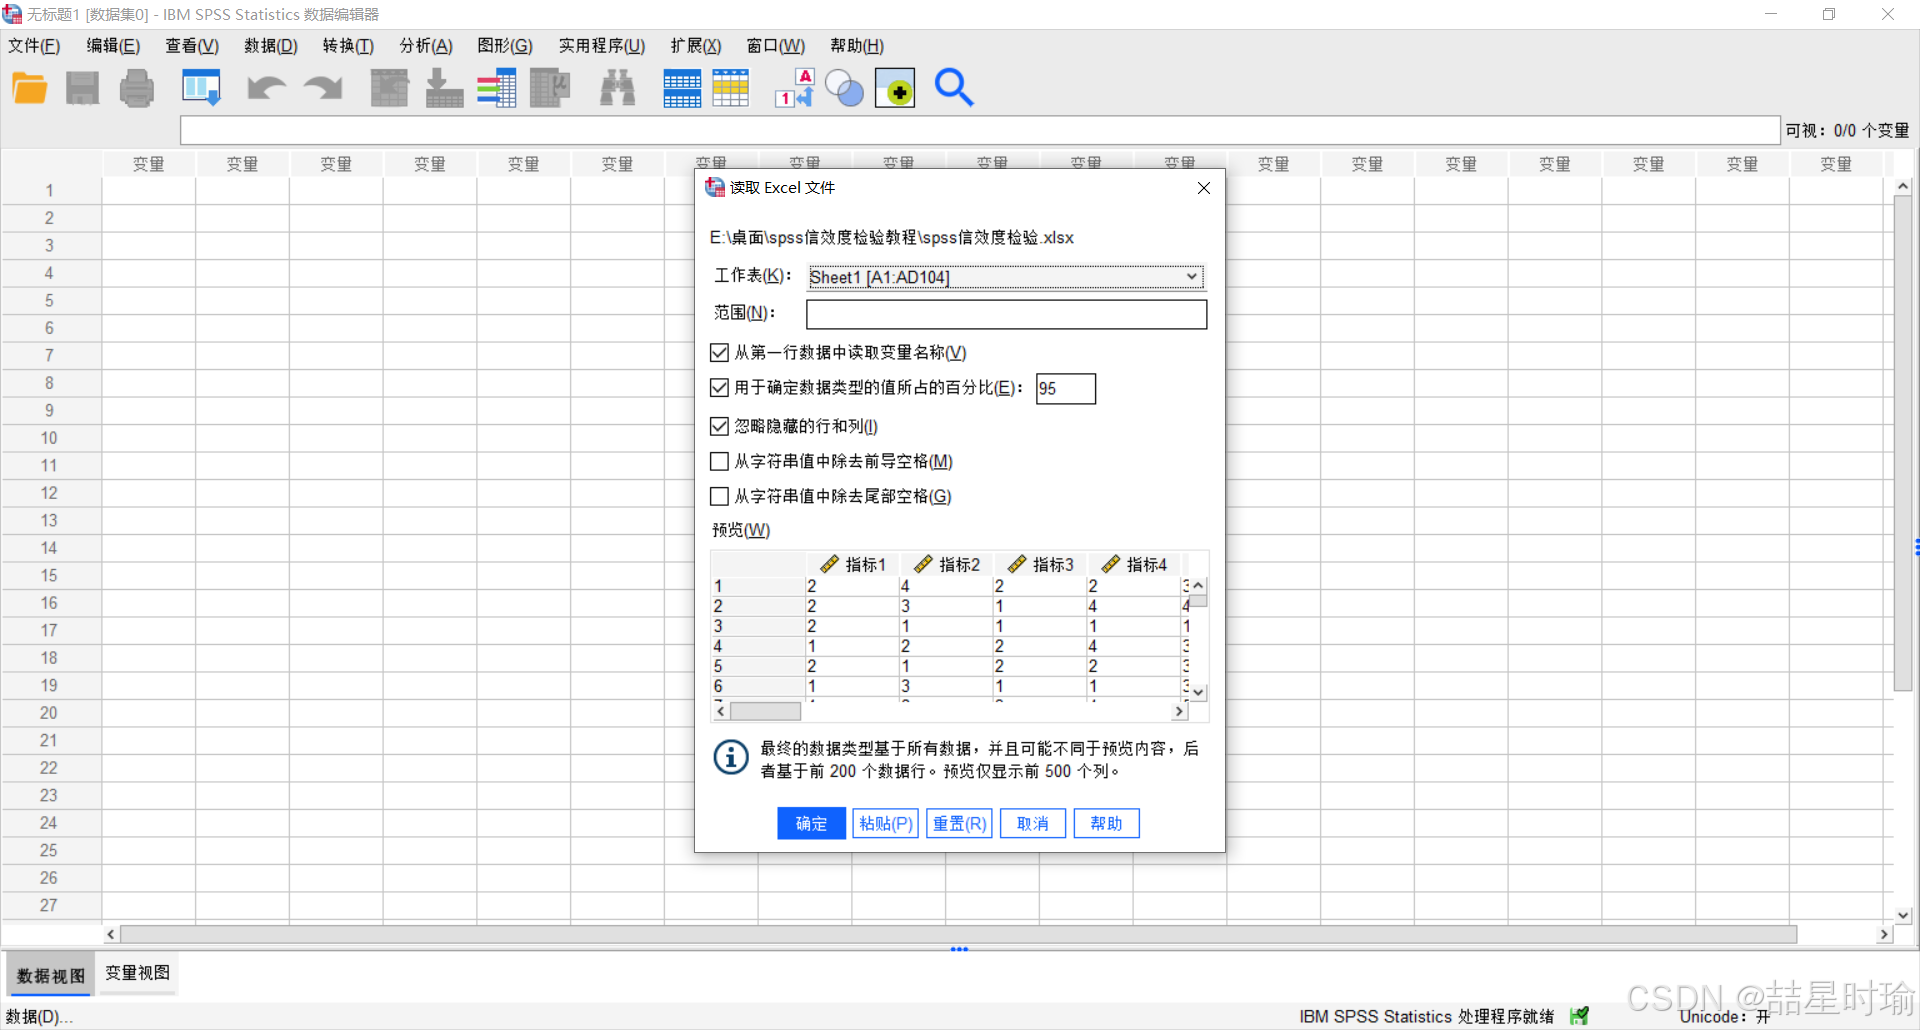The image size is (1920, 1030).
Task: Click the Use variable sets circles icon
Action: (x=845, y=88)
